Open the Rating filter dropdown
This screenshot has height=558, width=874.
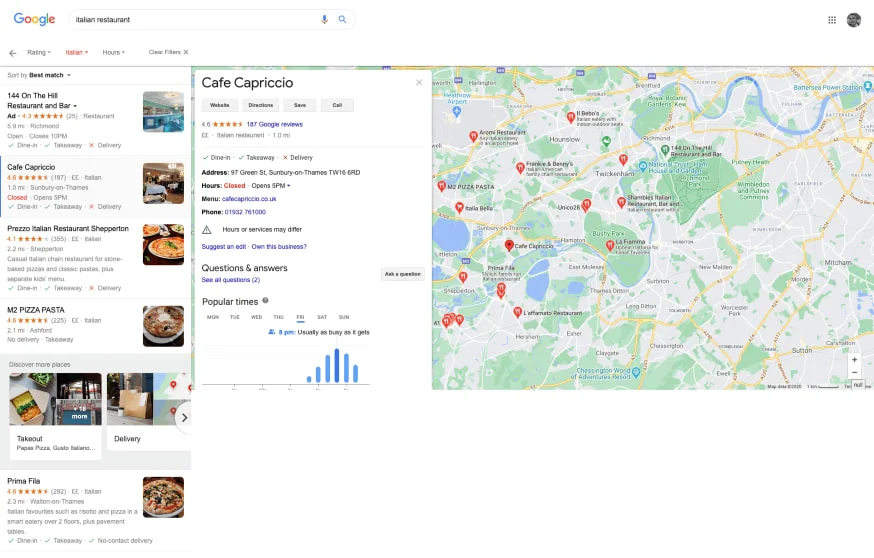point(38,52)
